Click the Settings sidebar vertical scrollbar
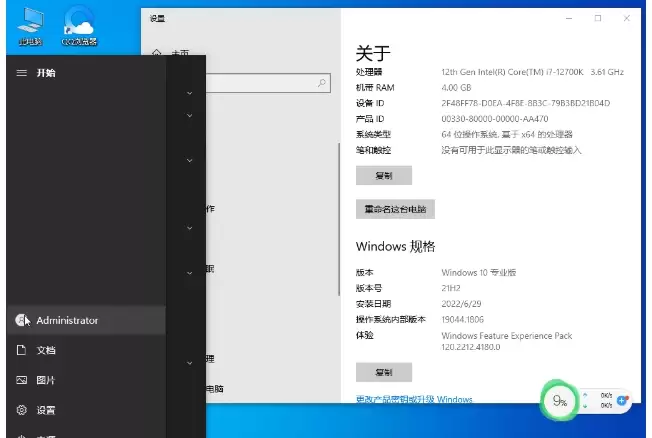 coord(339,219)
